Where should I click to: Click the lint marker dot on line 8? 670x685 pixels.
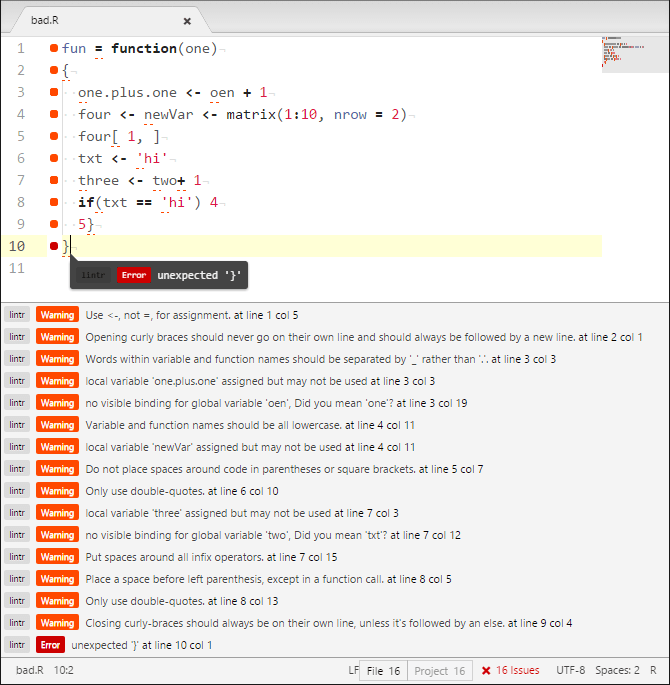(54, 202)
